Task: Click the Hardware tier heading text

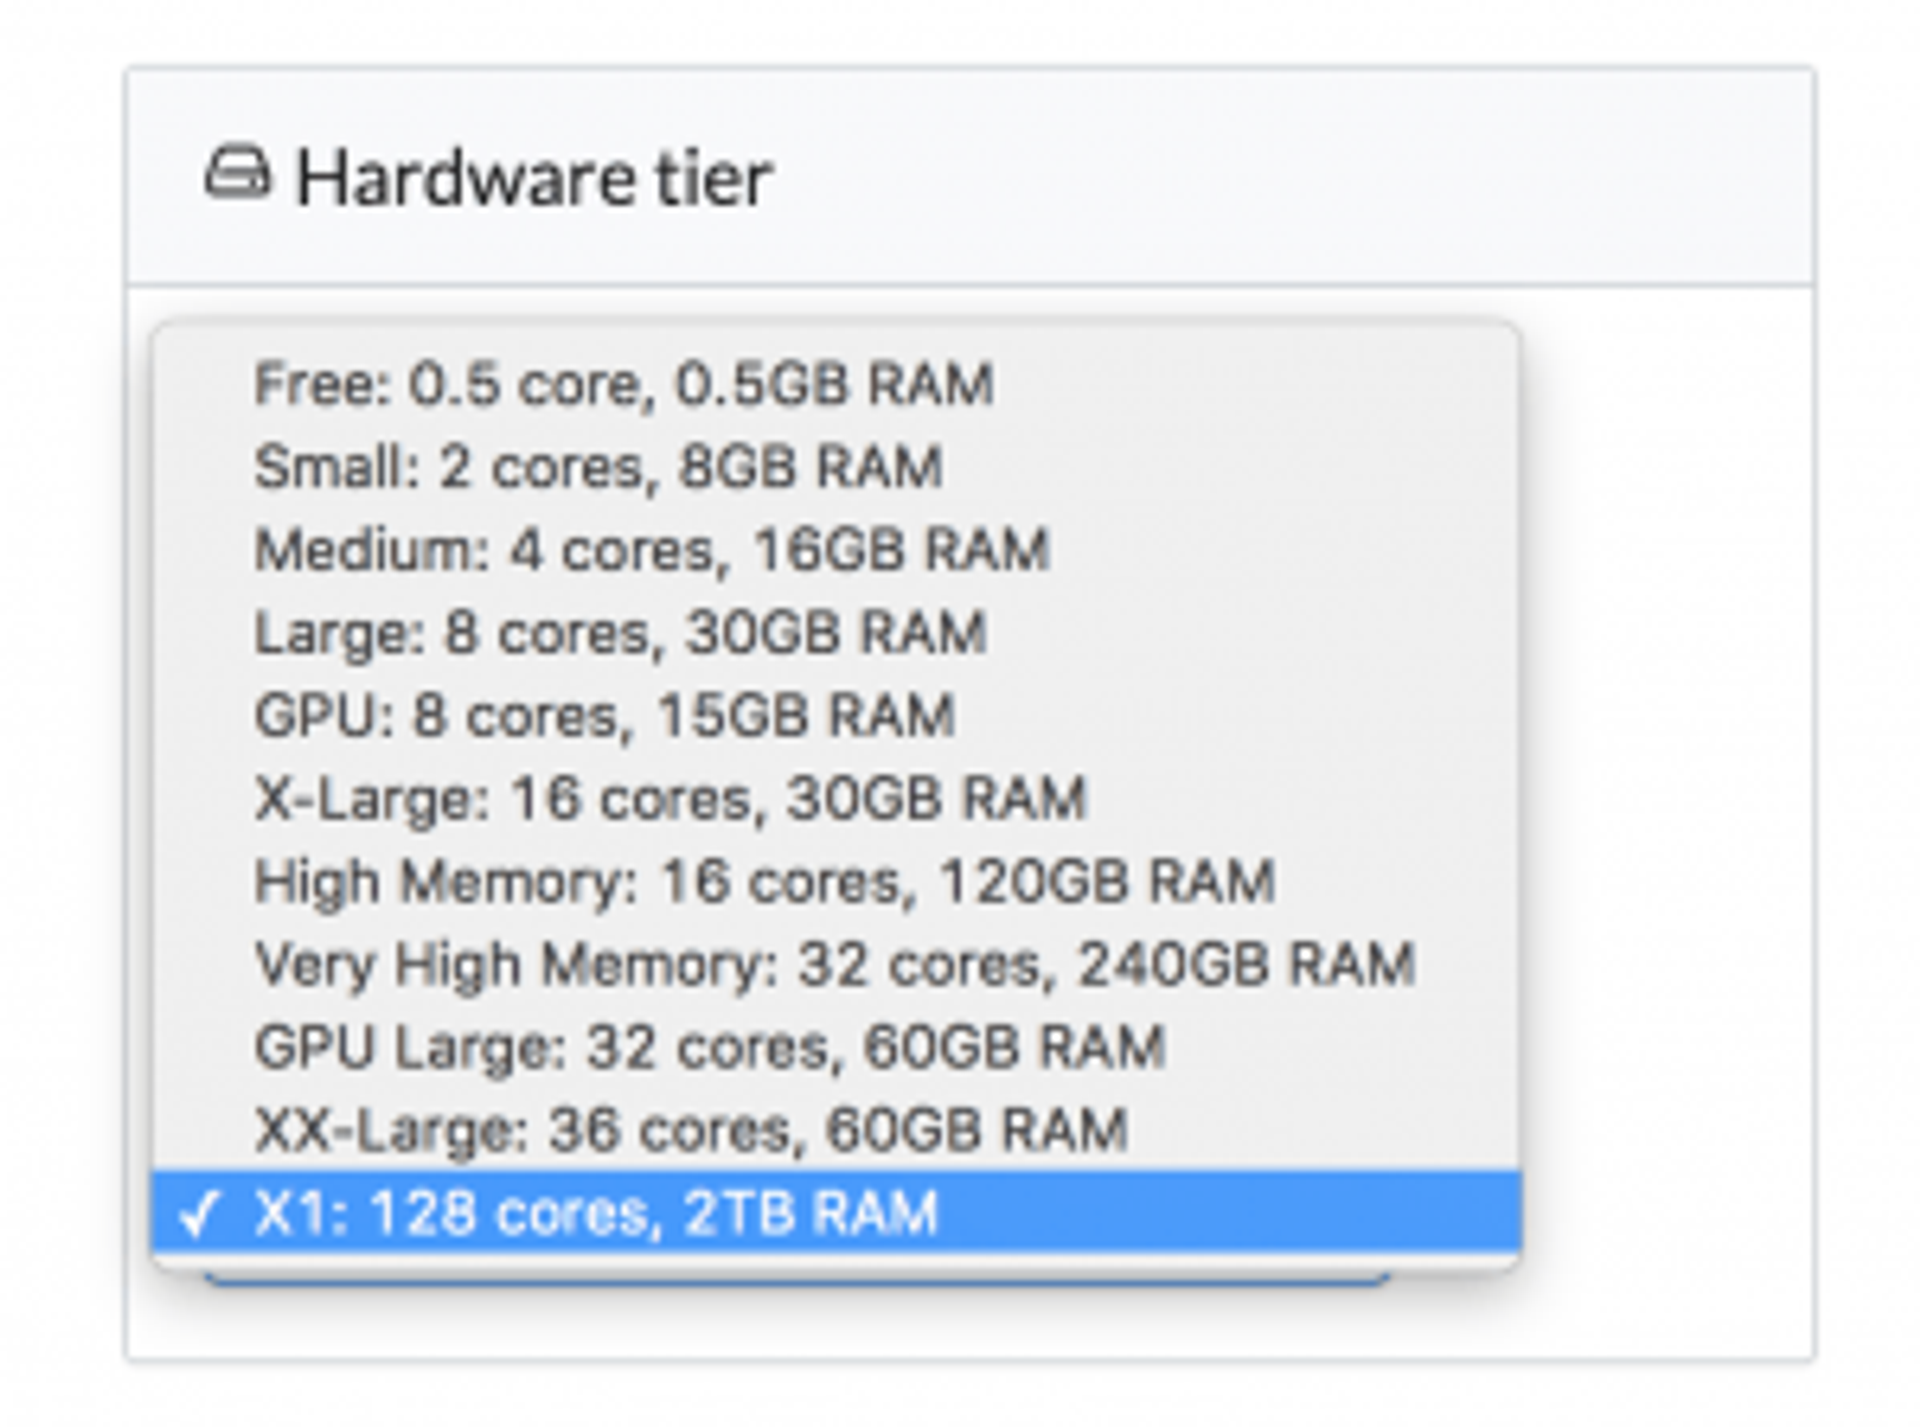Action: (534, 179)
